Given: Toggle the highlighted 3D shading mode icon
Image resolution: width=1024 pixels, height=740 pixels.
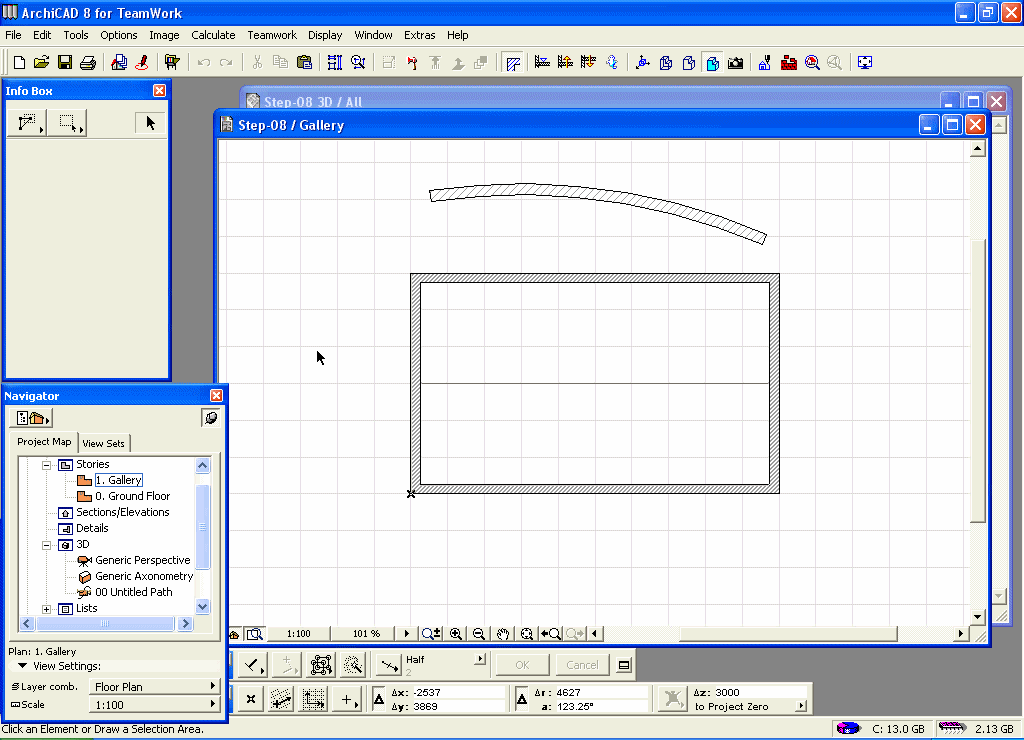Looking at the screenshot, I should [712, 62].
